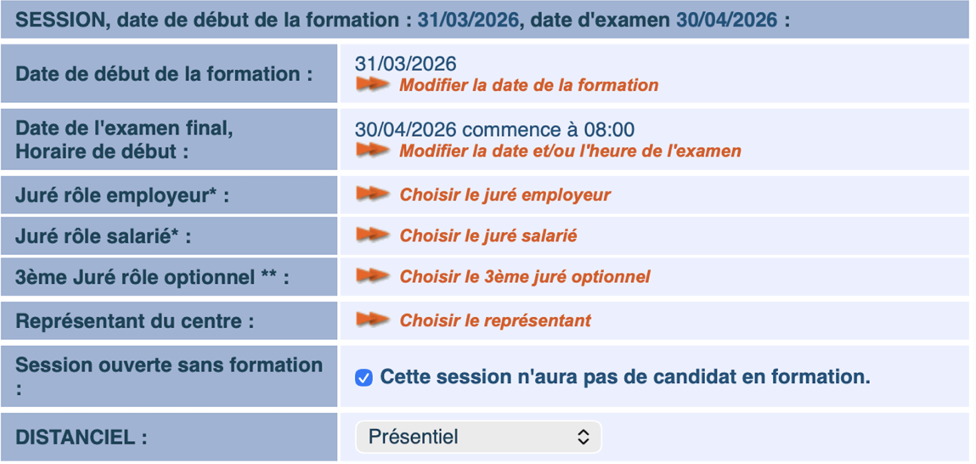The height and width of the screenshot is (464, 976).
Task: Click the arrow icon before Choisir le 3ème juré optionnel
Action: (x=373, y=276)
